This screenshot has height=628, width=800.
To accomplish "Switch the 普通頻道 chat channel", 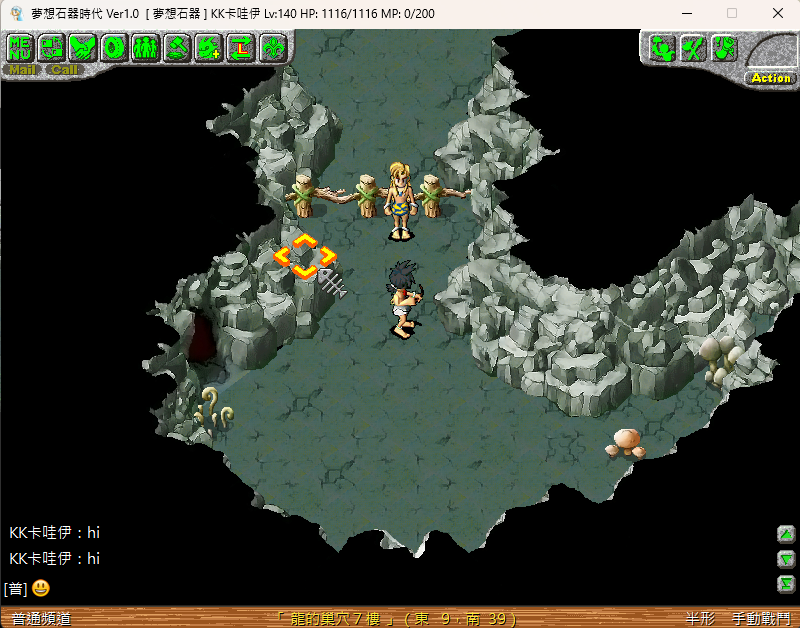I will coord(41,619).
